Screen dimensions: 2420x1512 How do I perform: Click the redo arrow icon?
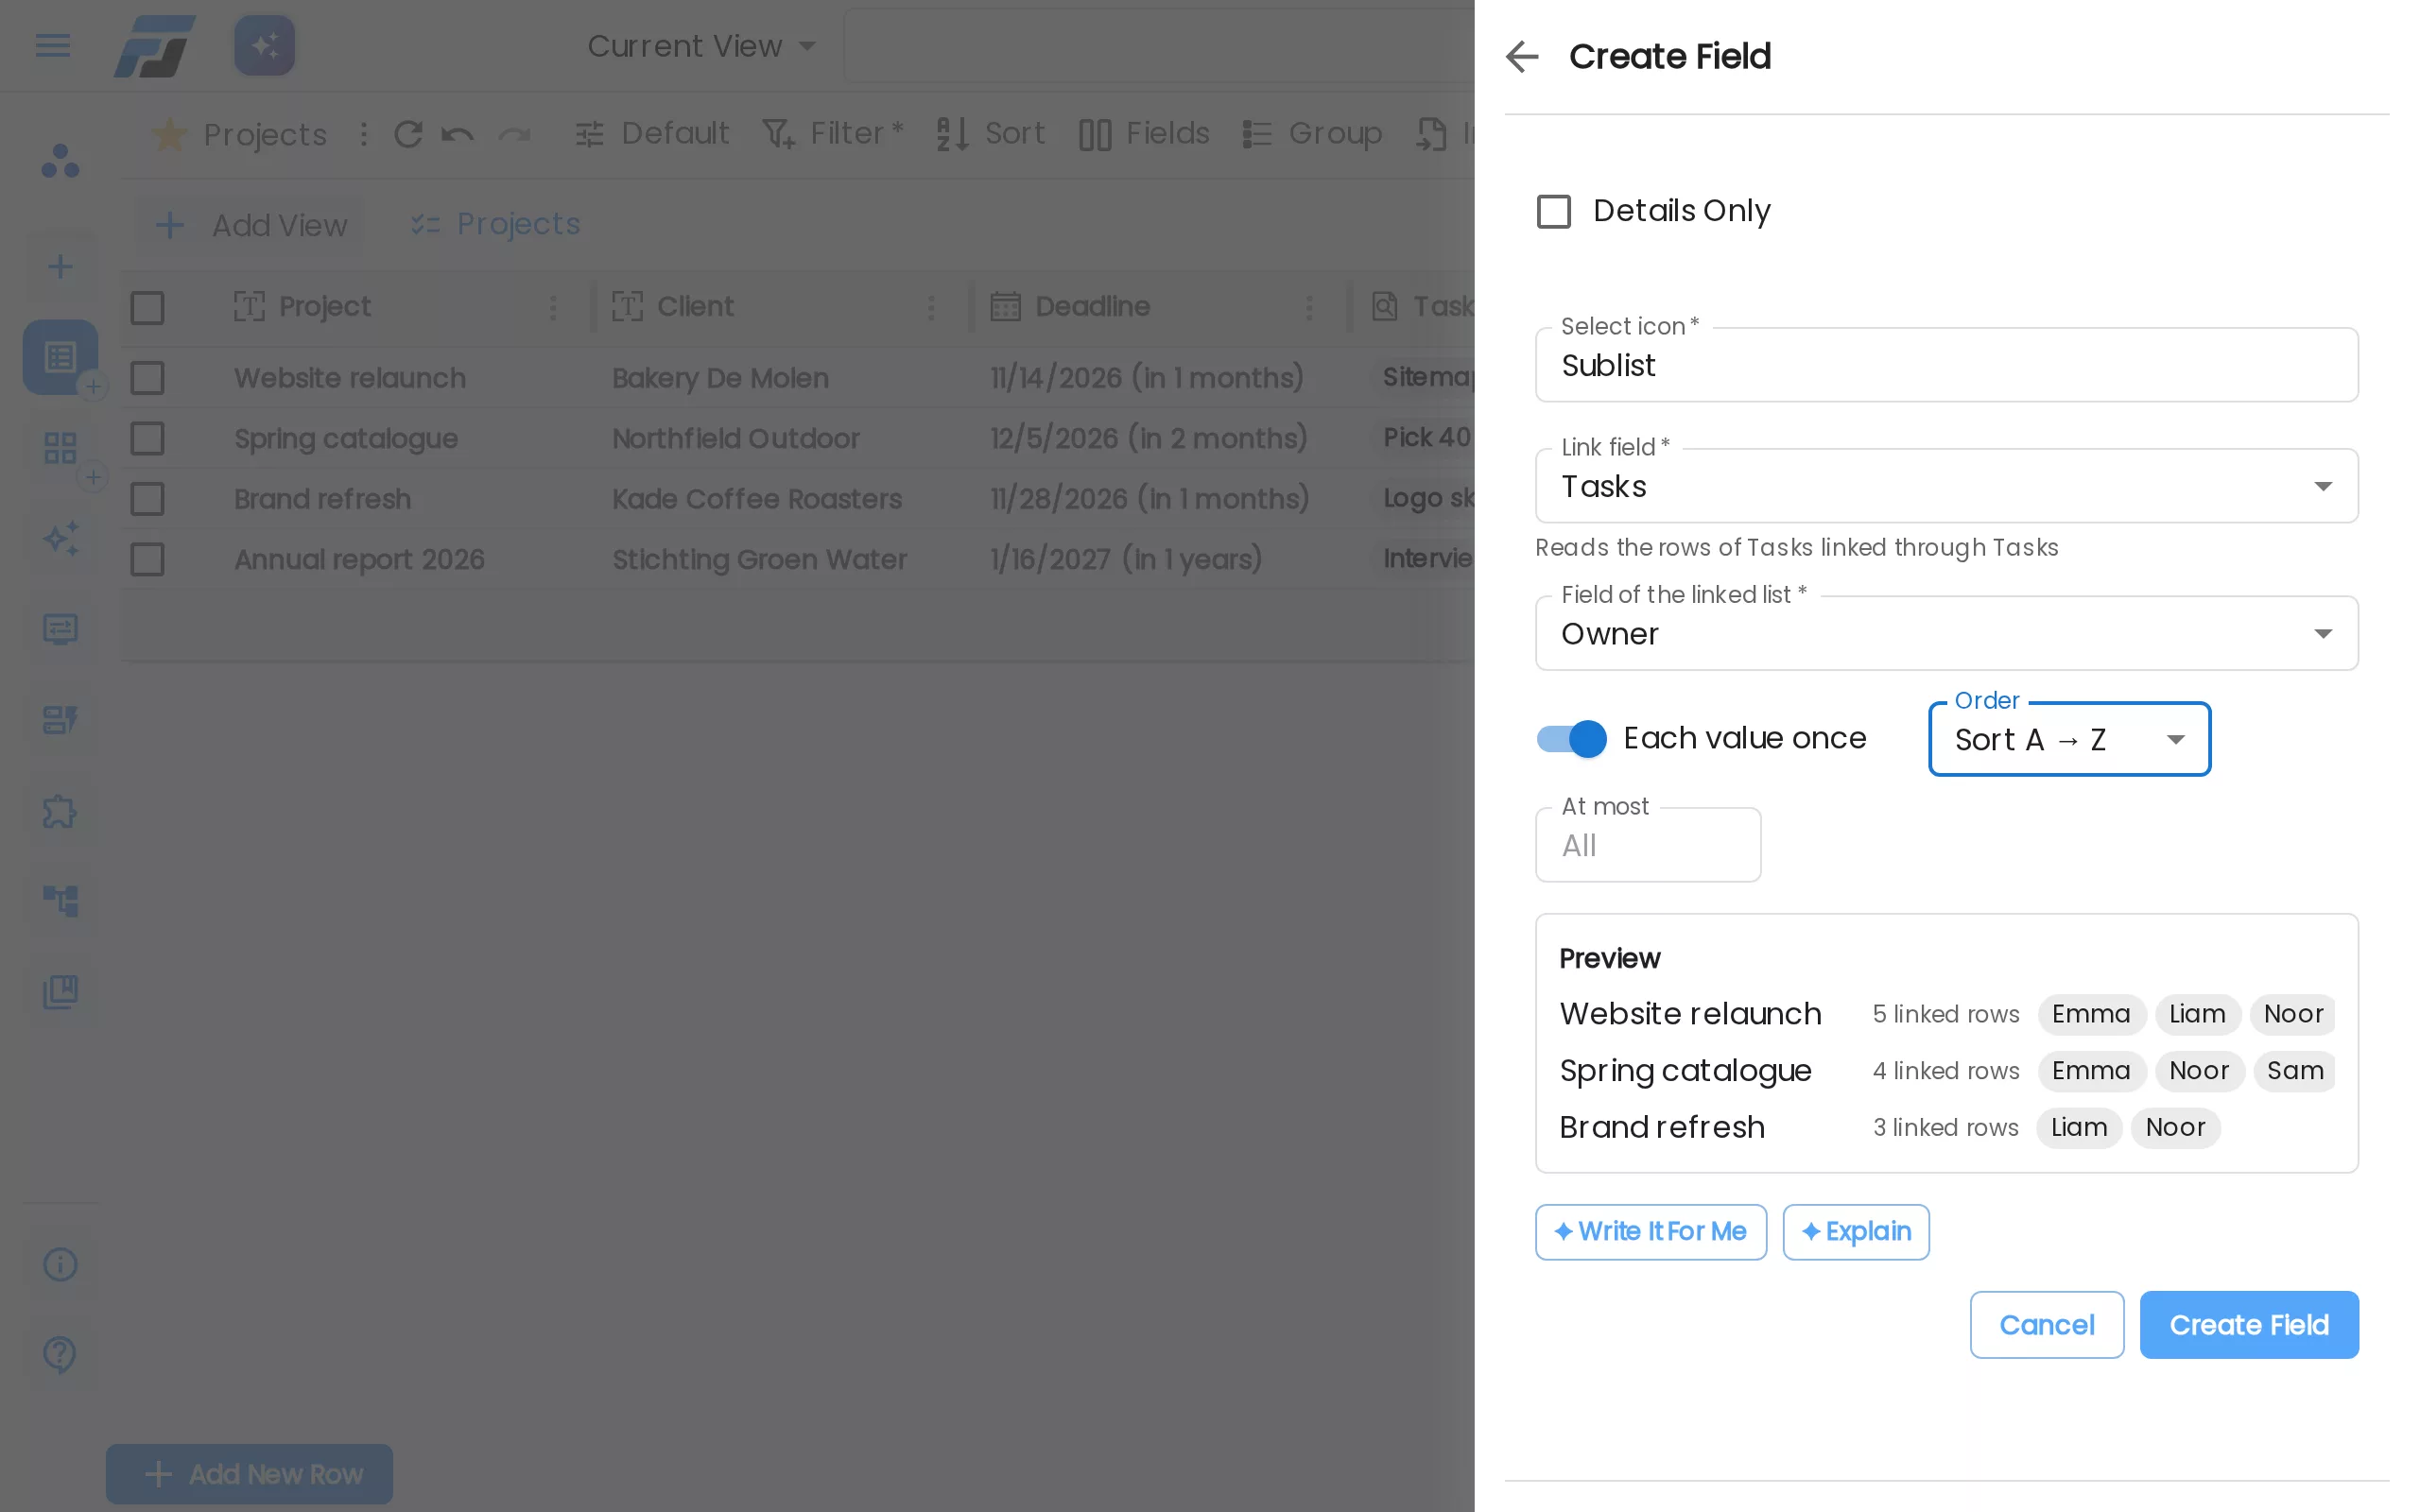[x=514, y=134]
